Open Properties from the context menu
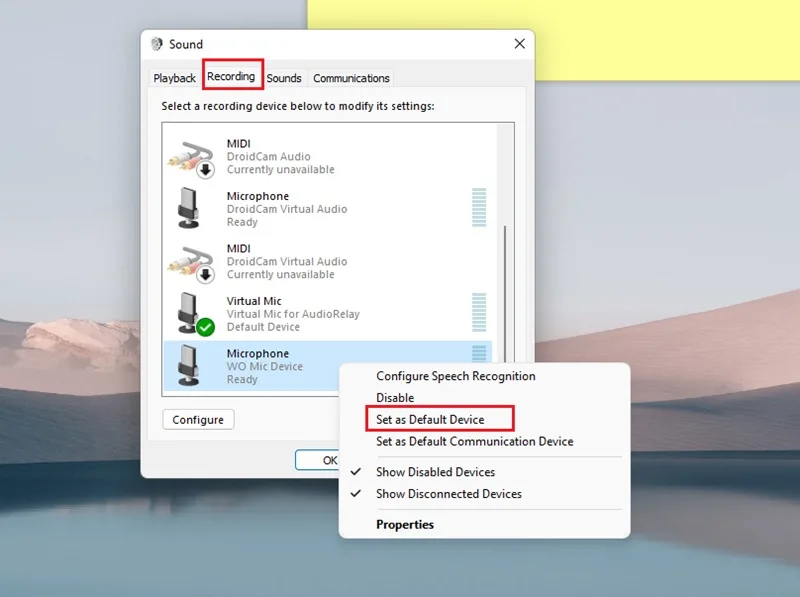Screen dimensions: 800x597 [405, 525]
